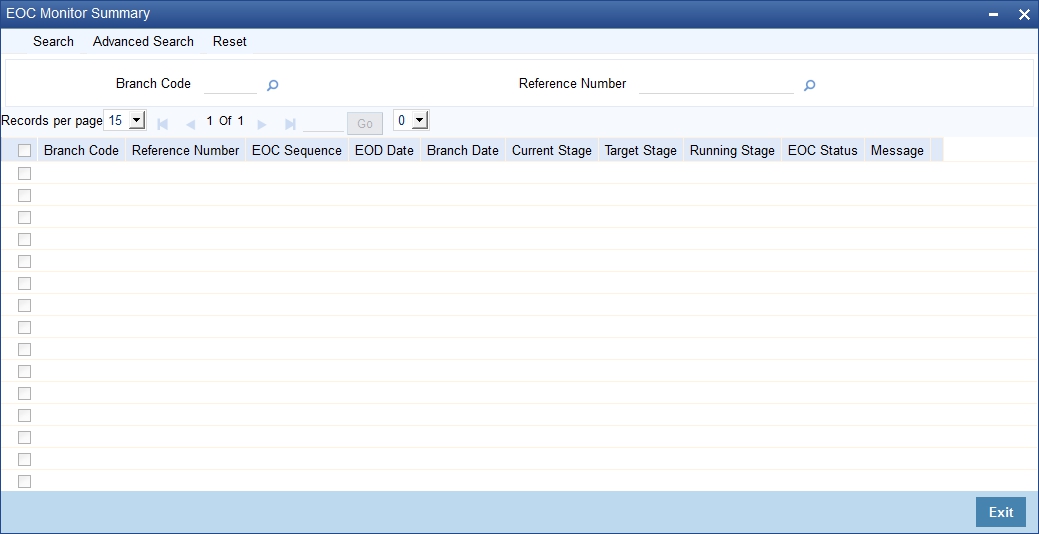Click the EOD Date column header
Viewport: 1039px width, 534px height.
pyautogui.click(x=384, y=150)
